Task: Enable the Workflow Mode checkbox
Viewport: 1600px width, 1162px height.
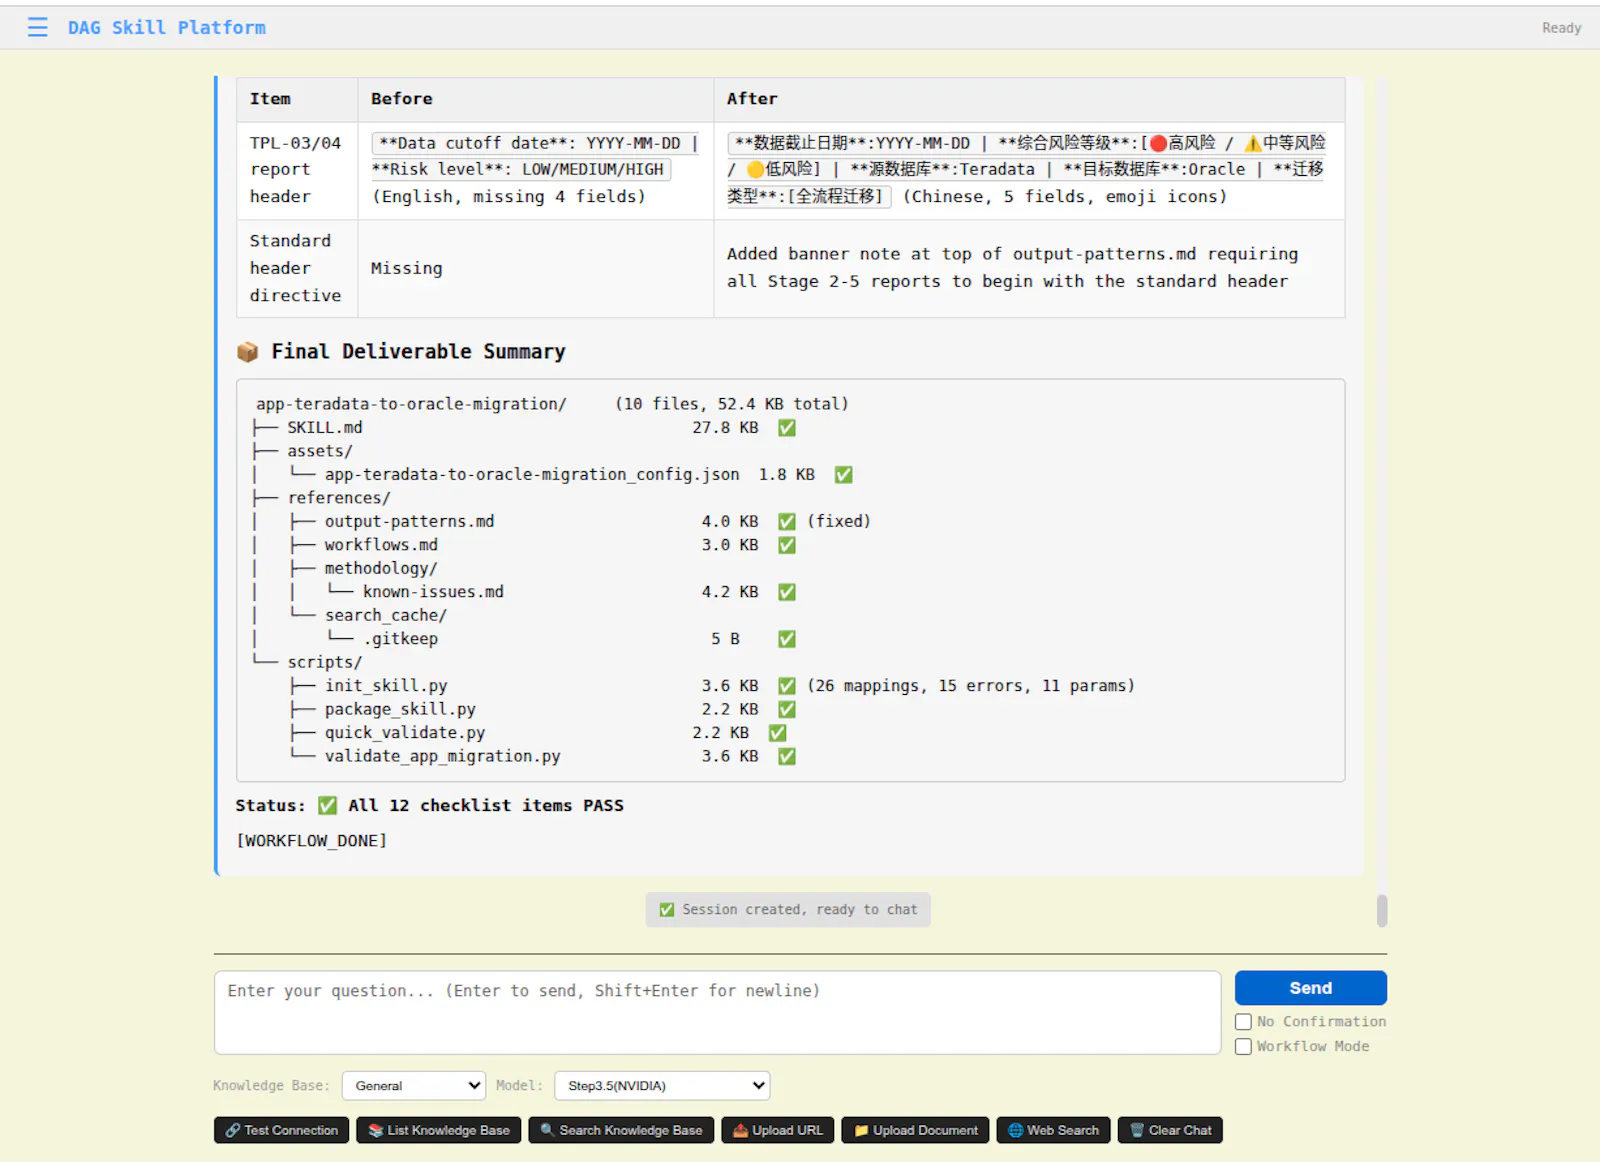Action: tap(1243, 1047)
